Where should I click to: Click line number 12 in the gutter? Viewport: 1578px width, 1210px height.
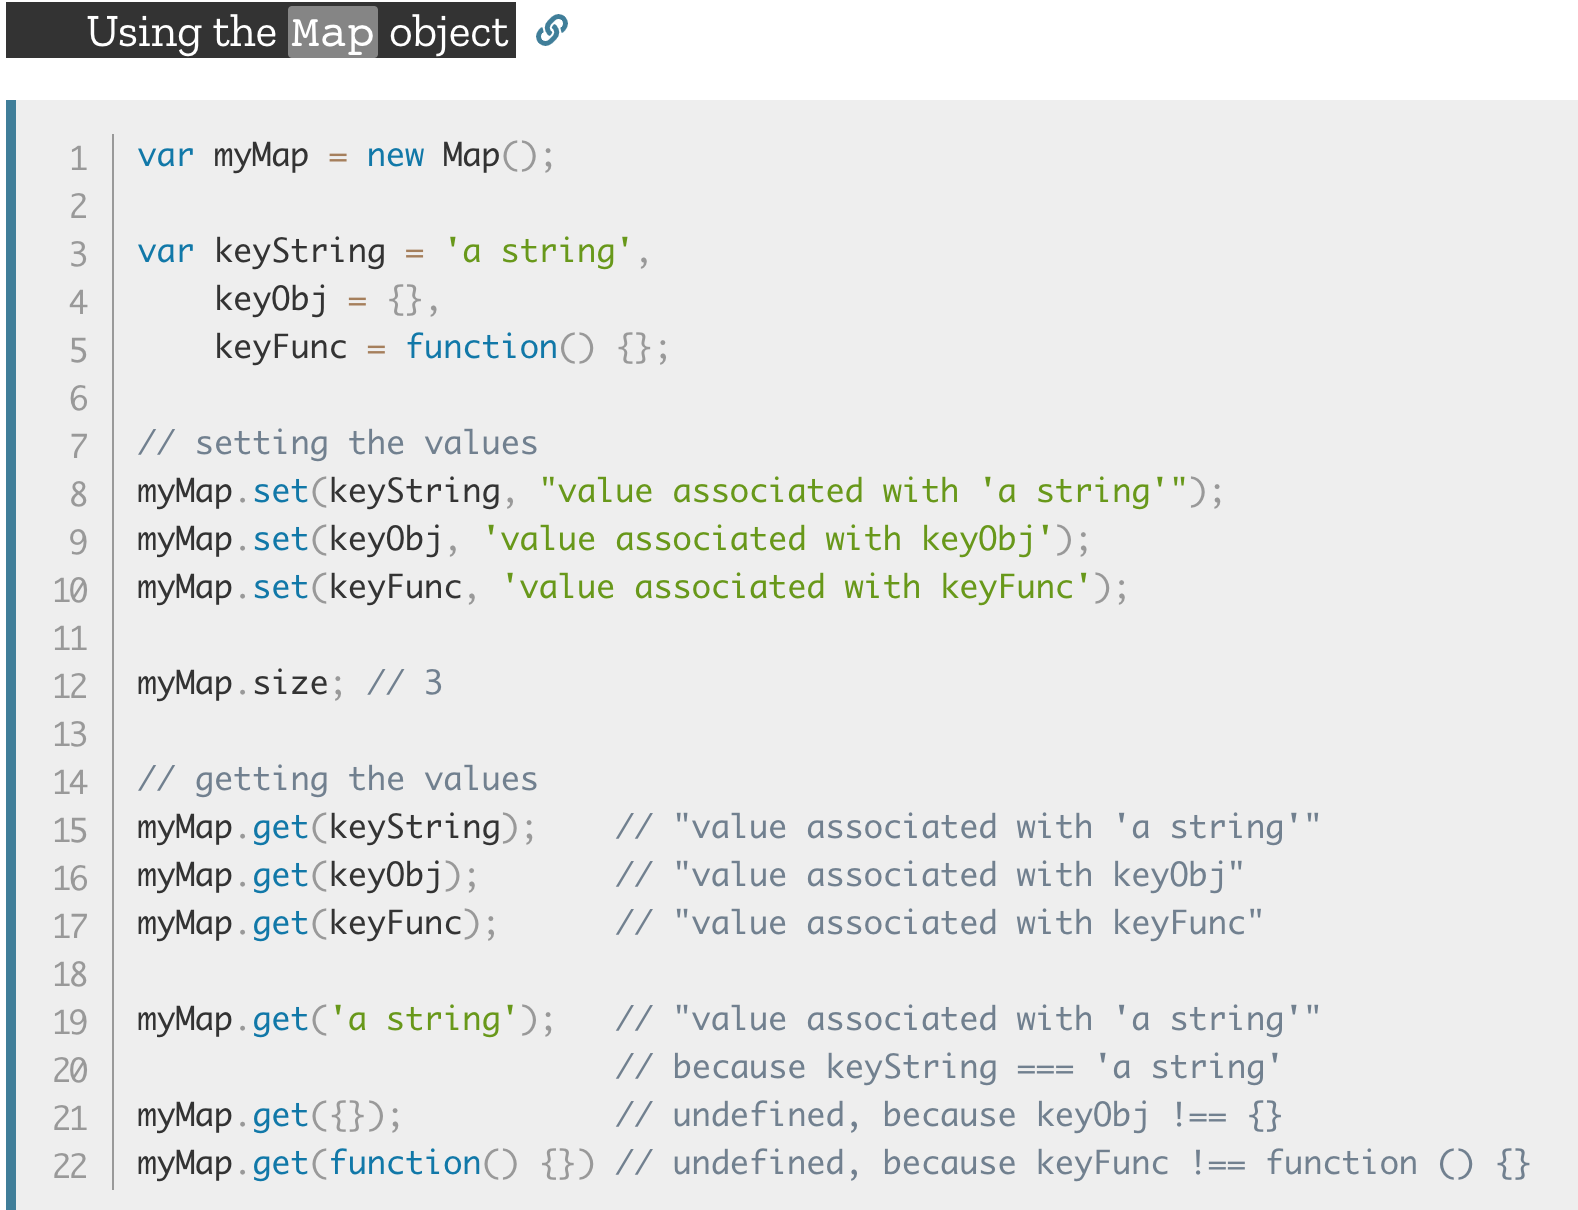(70, 686)
